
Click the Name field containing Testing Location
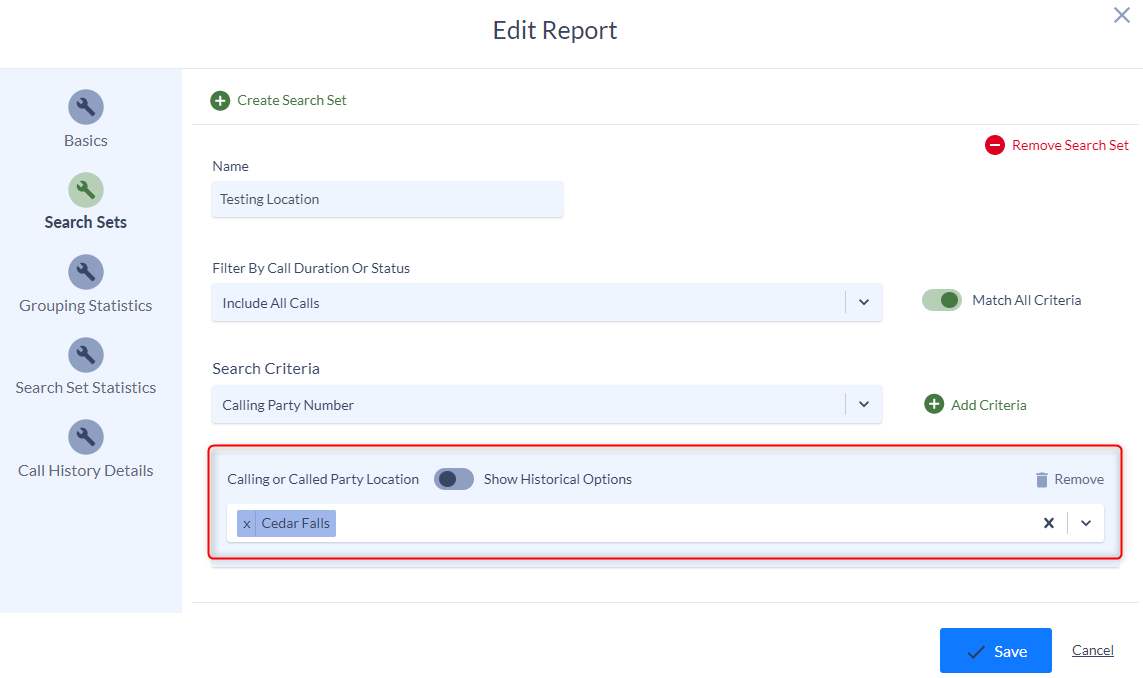pyautogui.click(x=387, y=199)
